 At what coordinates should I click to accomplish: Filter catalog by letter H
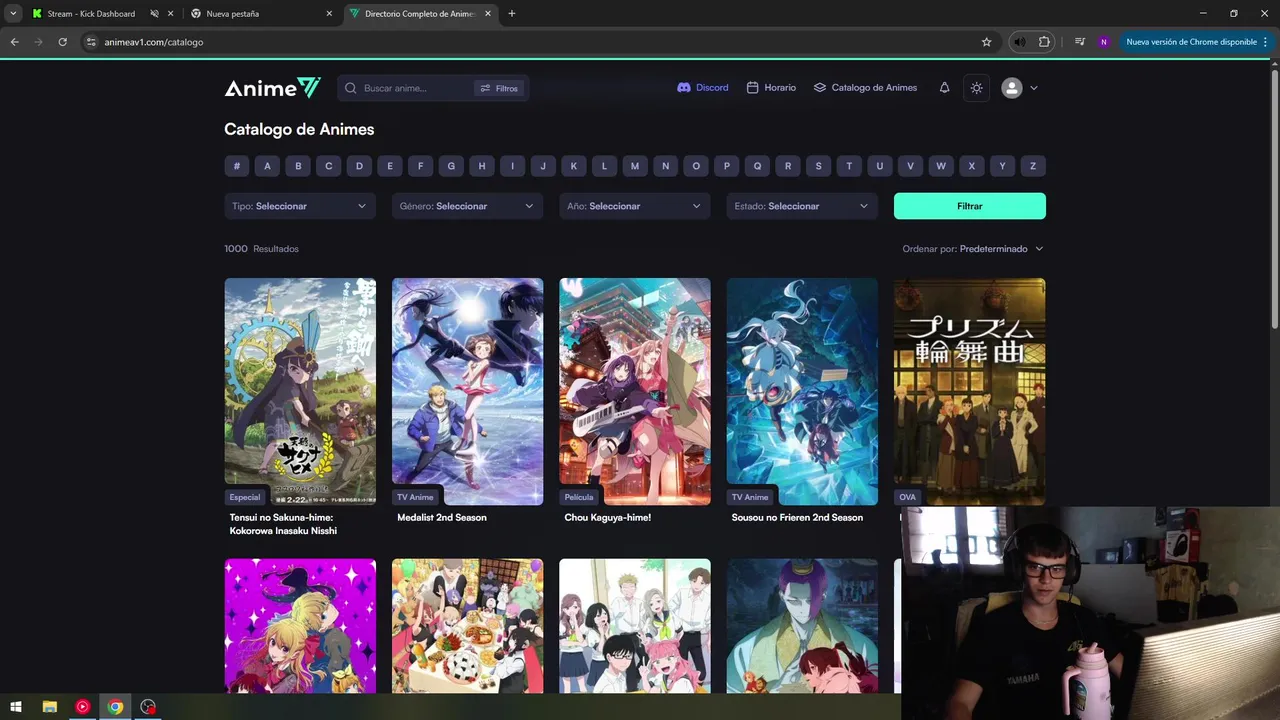pyautogui.click(x=482, y=166)
